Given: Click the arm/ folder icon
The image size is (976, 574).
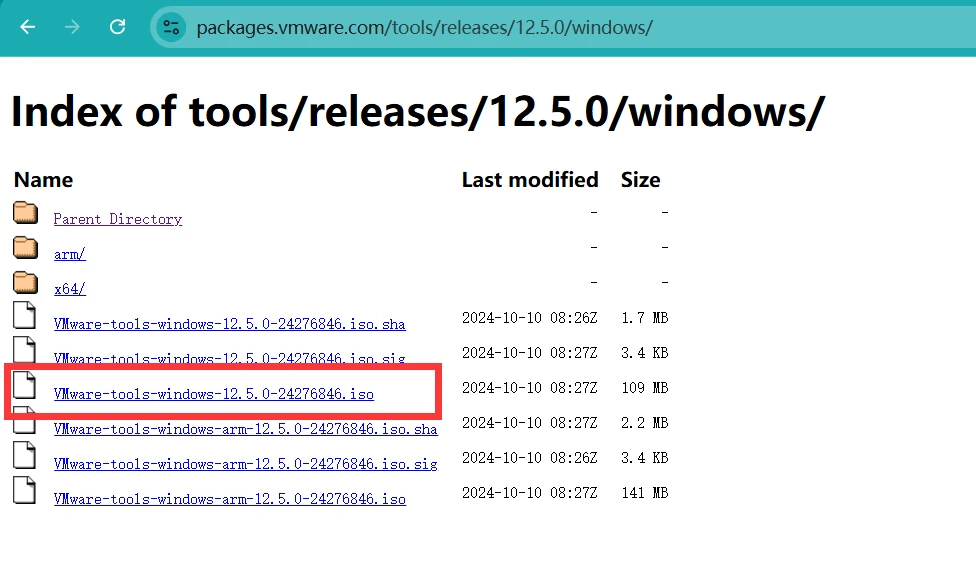Looking at the screenshot, I should pyautogui.click(x=25, y=248).
